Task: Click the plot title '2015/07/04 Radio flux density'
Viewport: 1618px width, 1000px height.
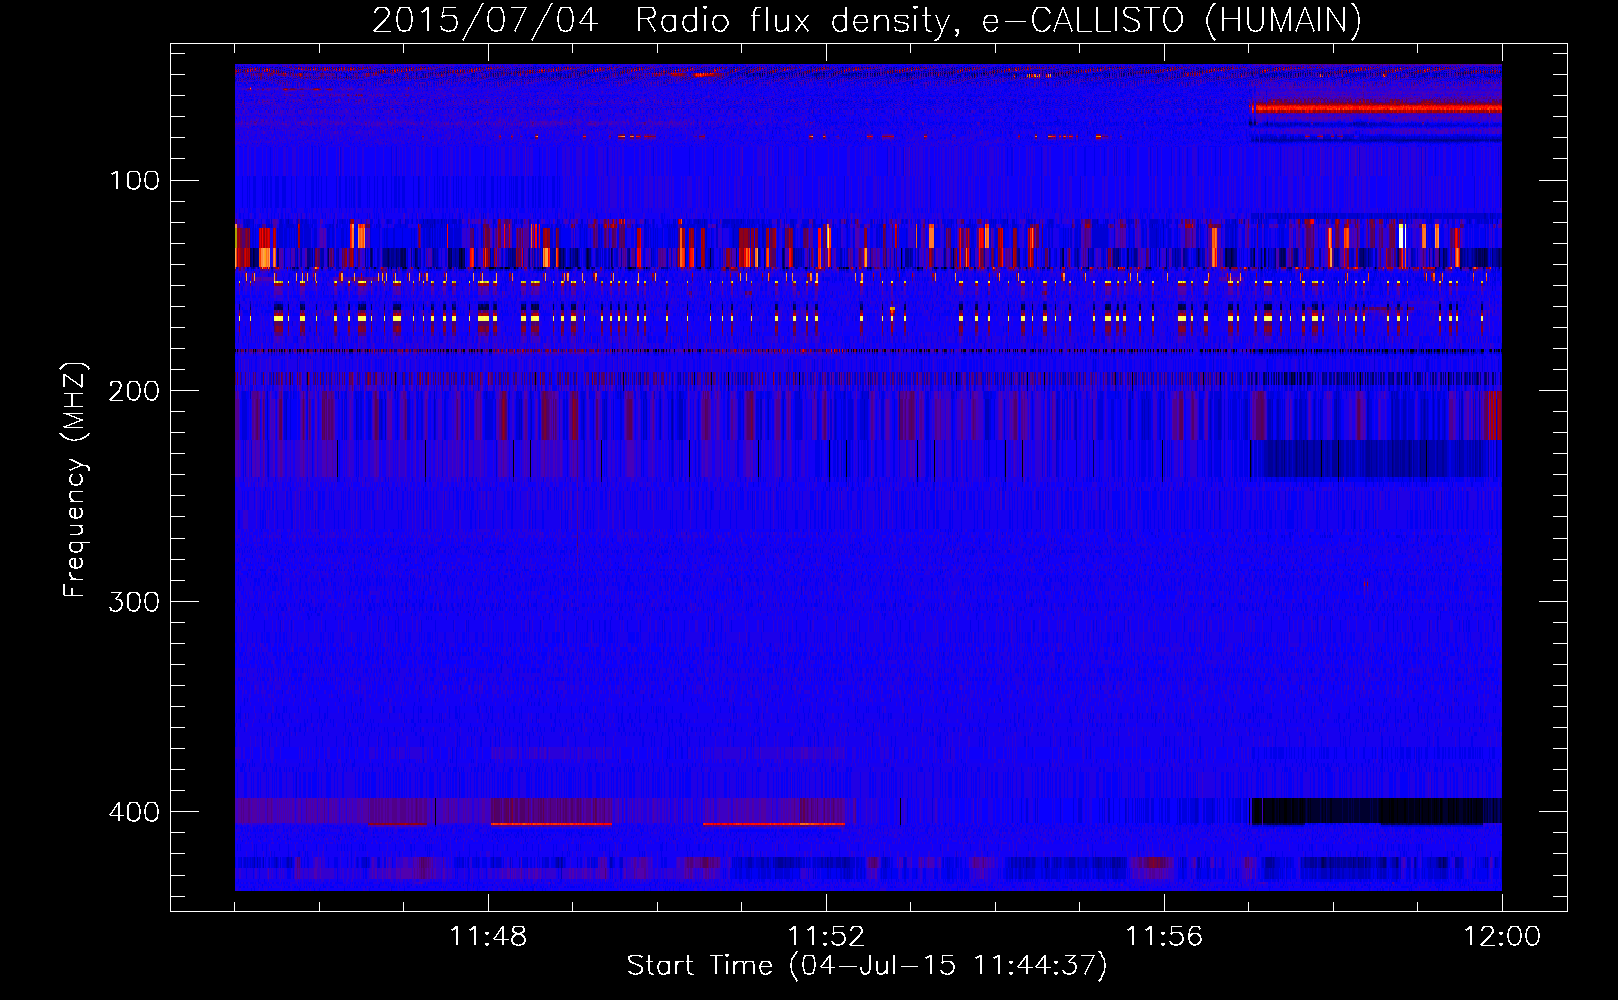Action: [867, 20]
